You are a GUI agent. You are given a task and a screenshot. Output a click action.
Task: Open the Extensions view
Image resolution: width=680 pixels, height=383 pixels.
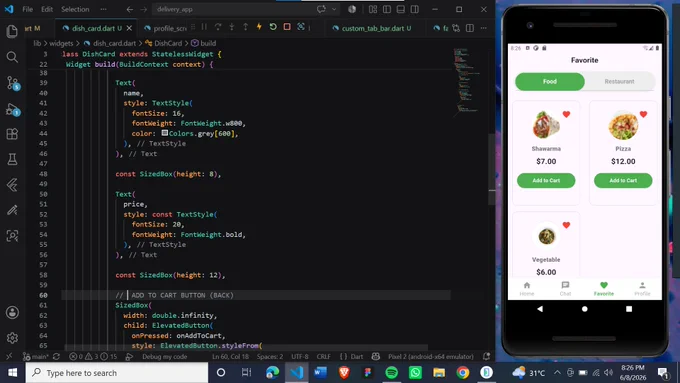12,134
